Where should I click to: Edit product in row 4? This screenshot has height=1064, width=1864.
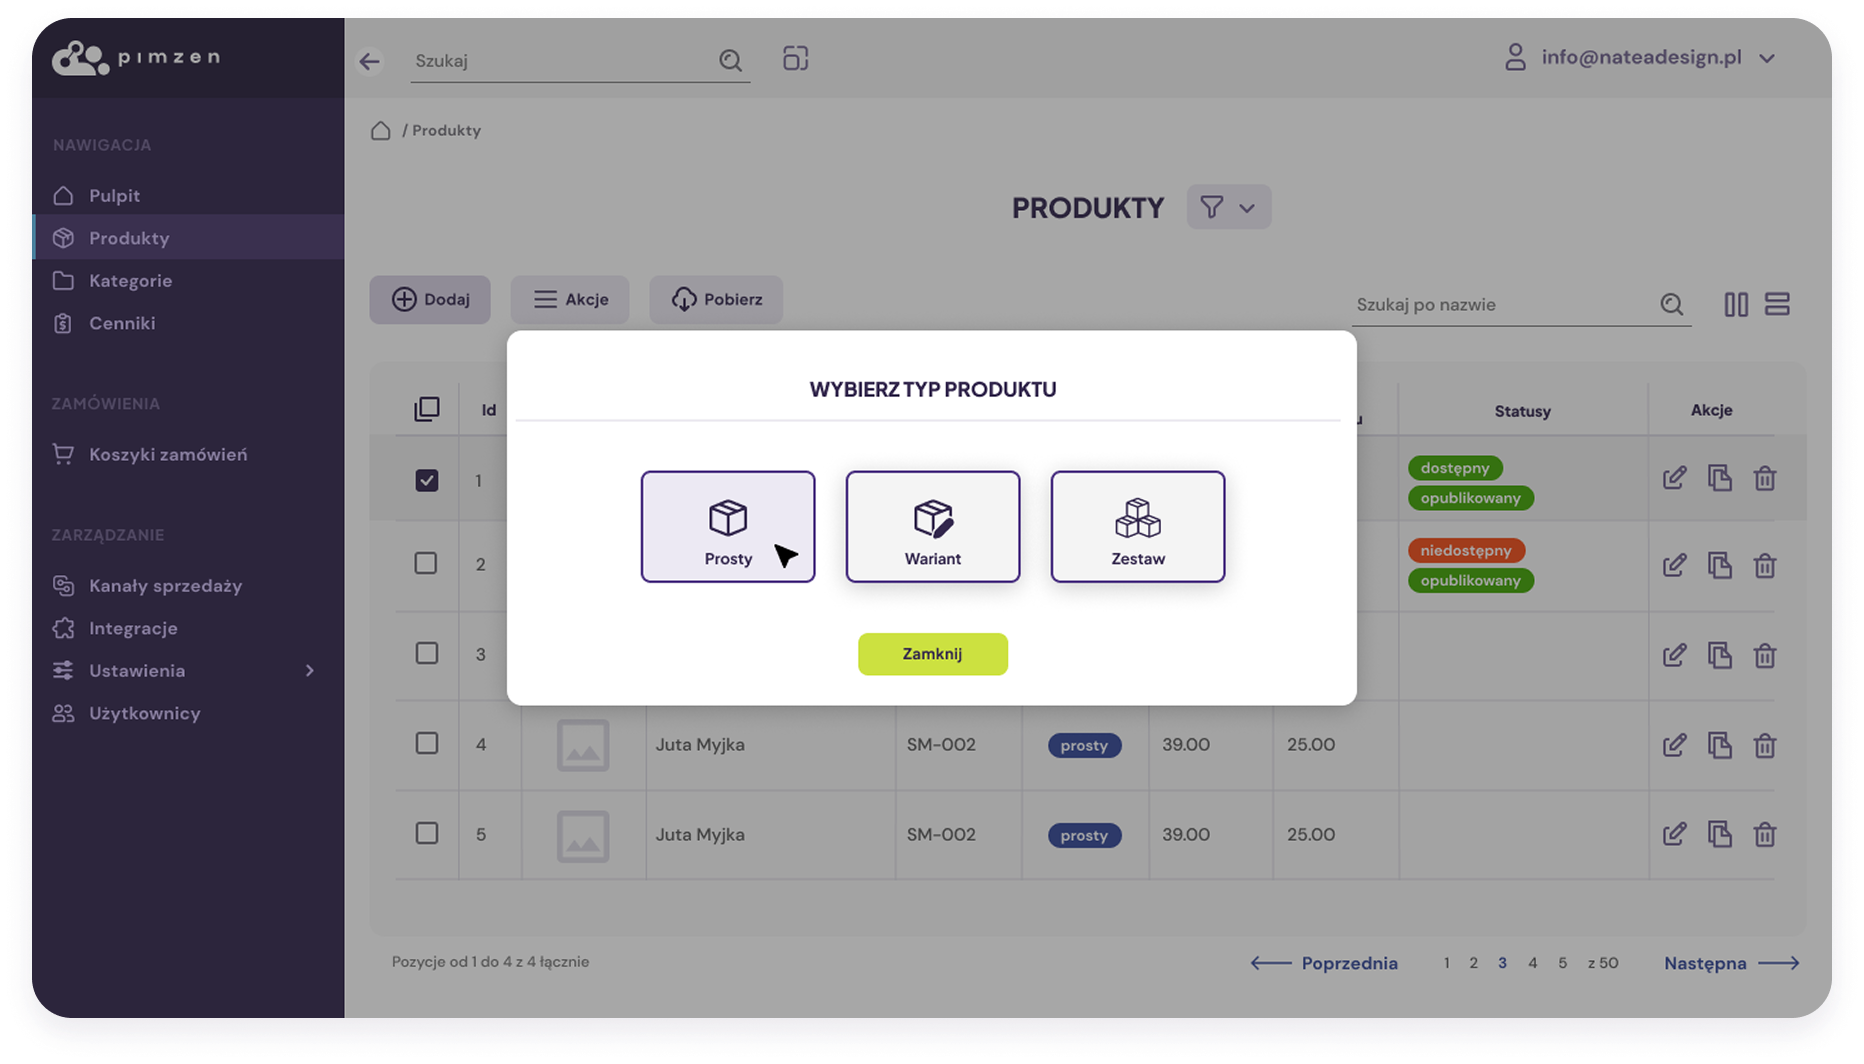(1675, 745)
